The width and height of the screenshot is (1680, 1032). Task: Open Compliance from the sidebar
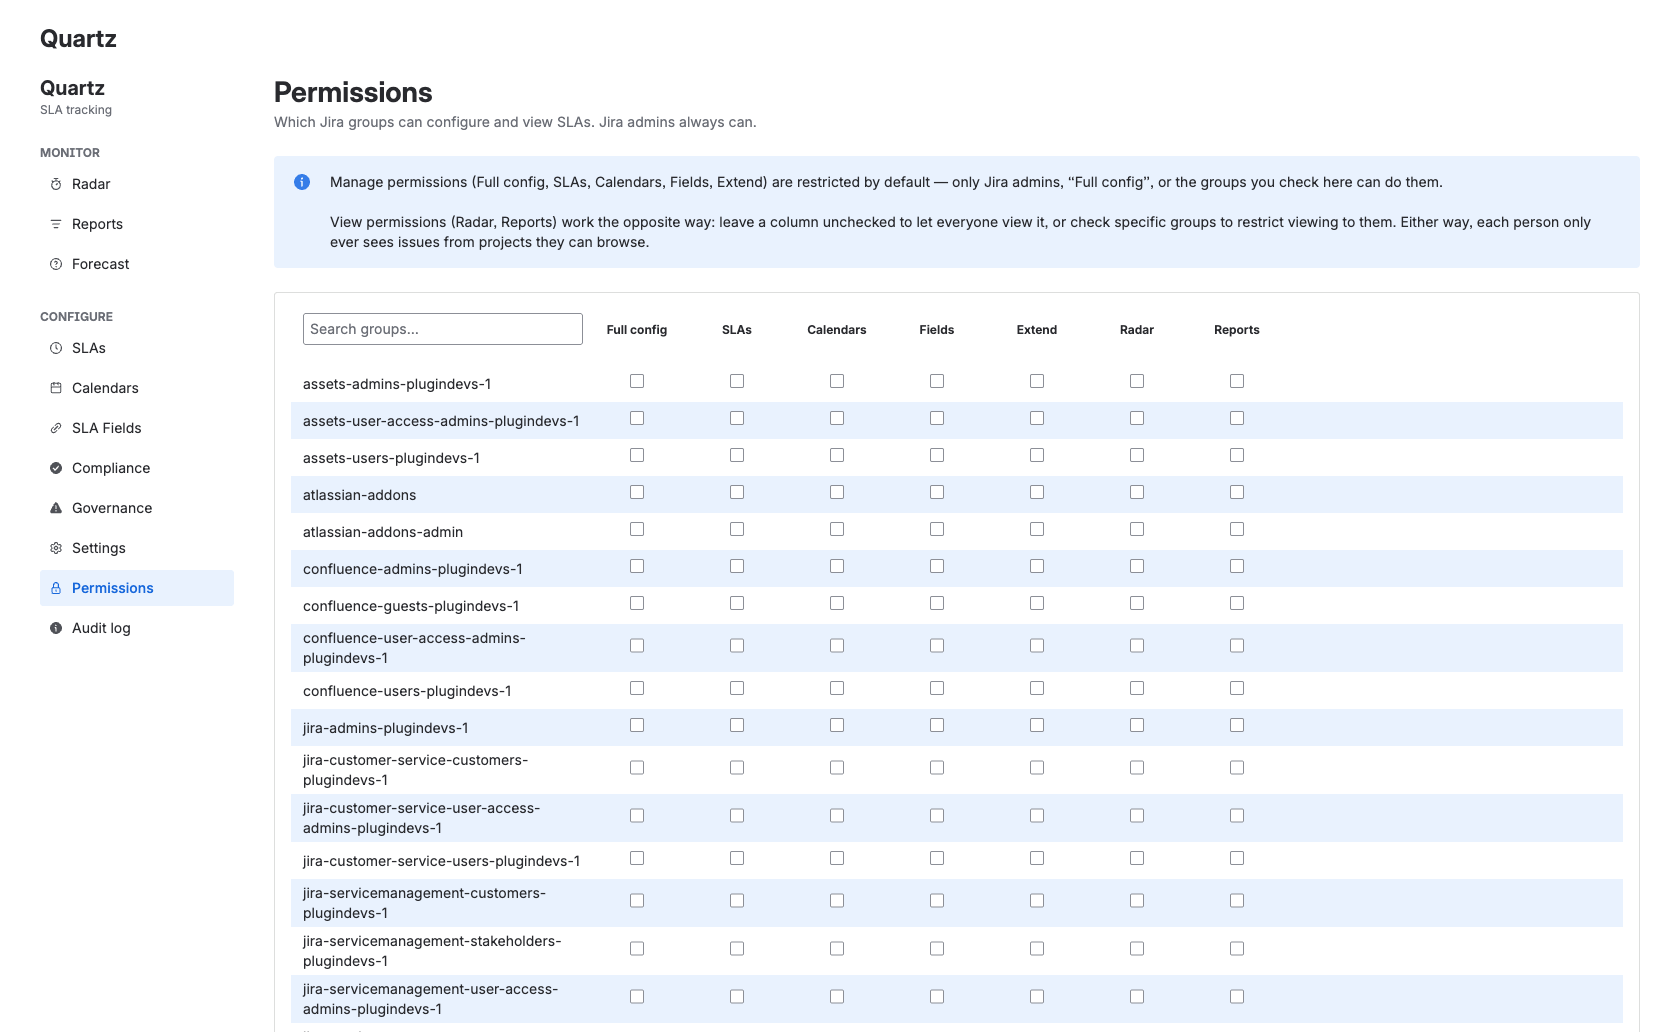[x=137, y=468]
